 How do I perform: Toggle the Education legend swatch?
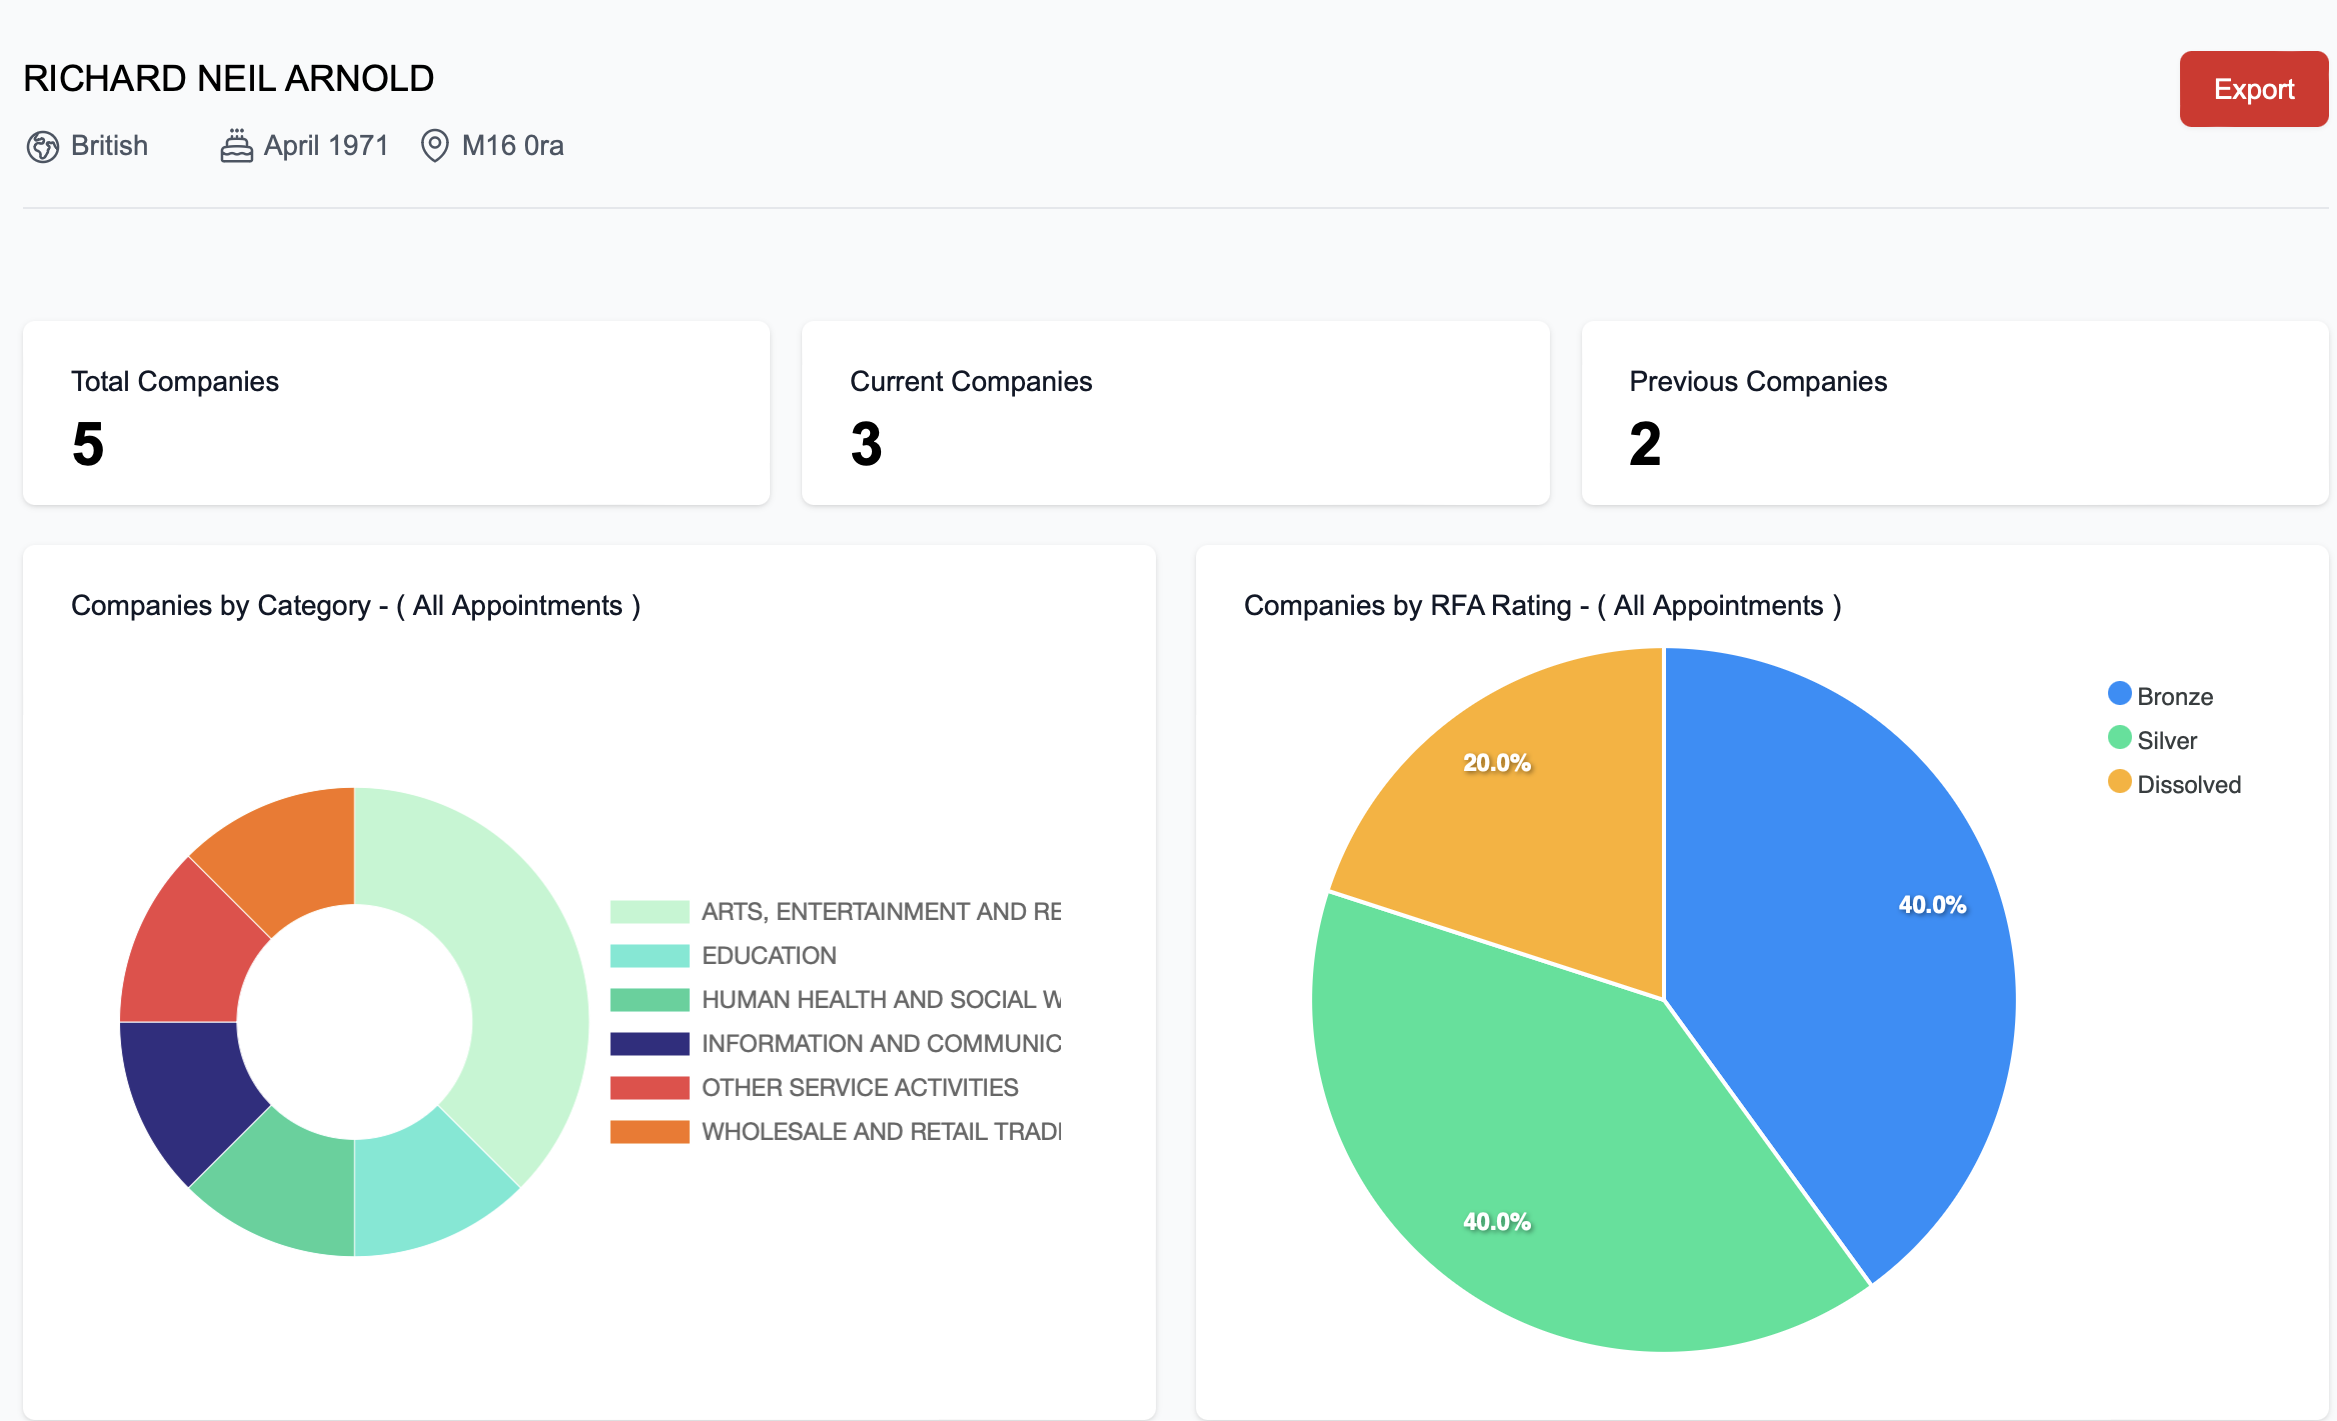click(649, 956)
